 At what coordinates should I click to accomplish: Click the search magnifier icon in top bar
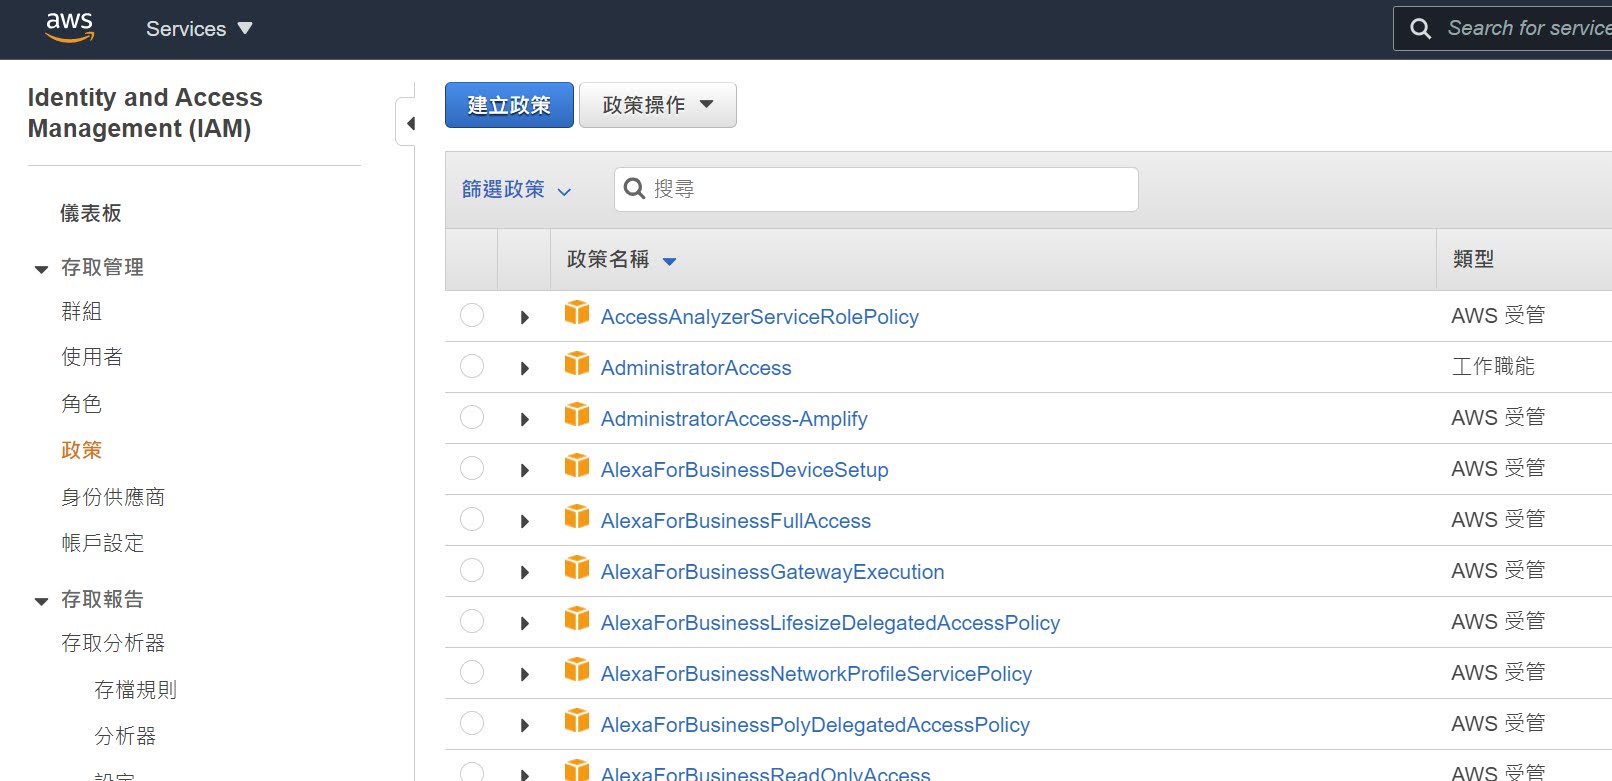tap(1420, 29)
